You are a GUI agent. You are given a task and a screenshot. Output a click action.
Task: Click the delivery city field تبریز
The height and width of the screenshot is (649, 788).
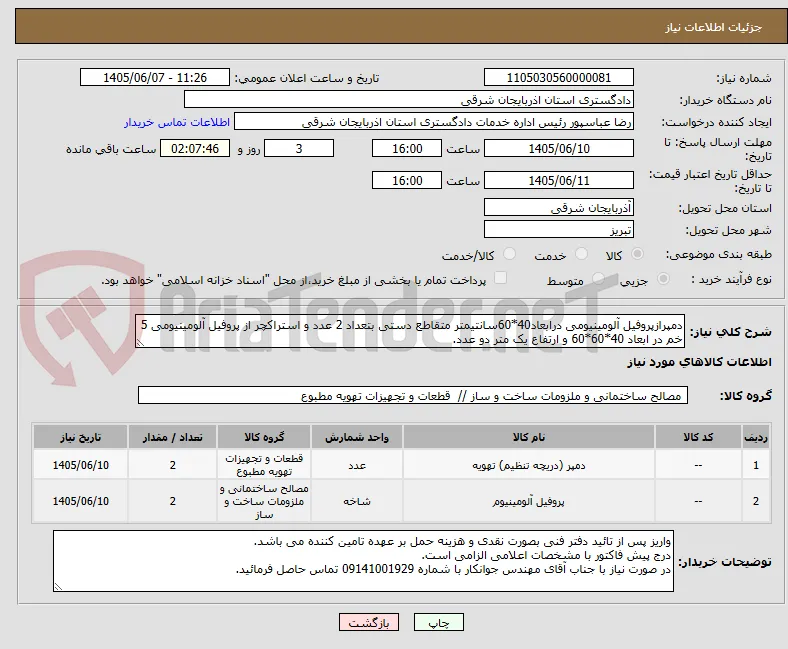558,229
